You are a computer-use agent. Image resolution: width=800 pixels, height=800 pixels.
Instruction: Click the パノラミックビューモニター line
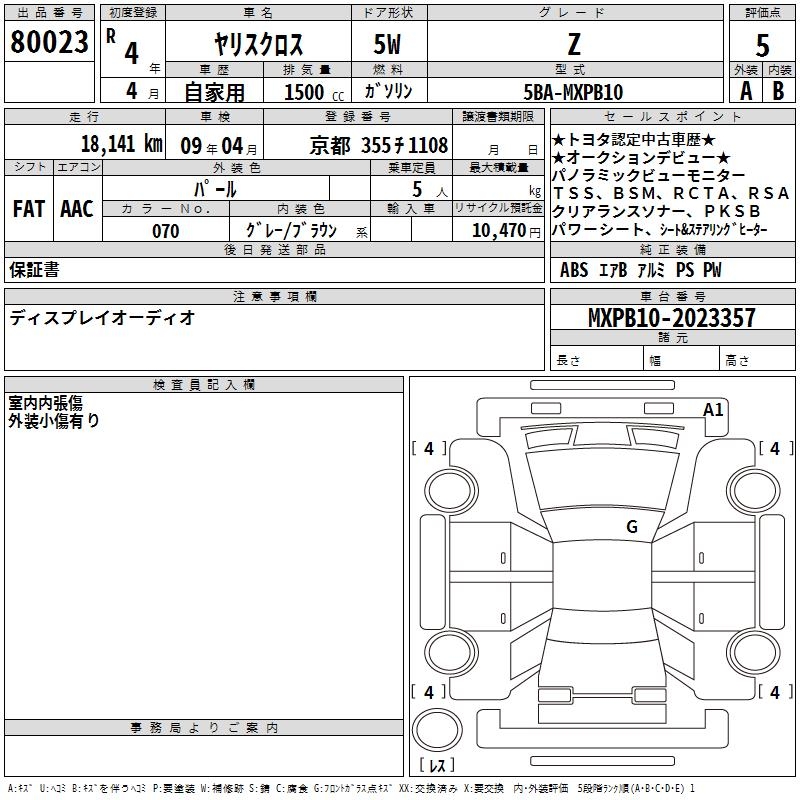click(649, 176)
